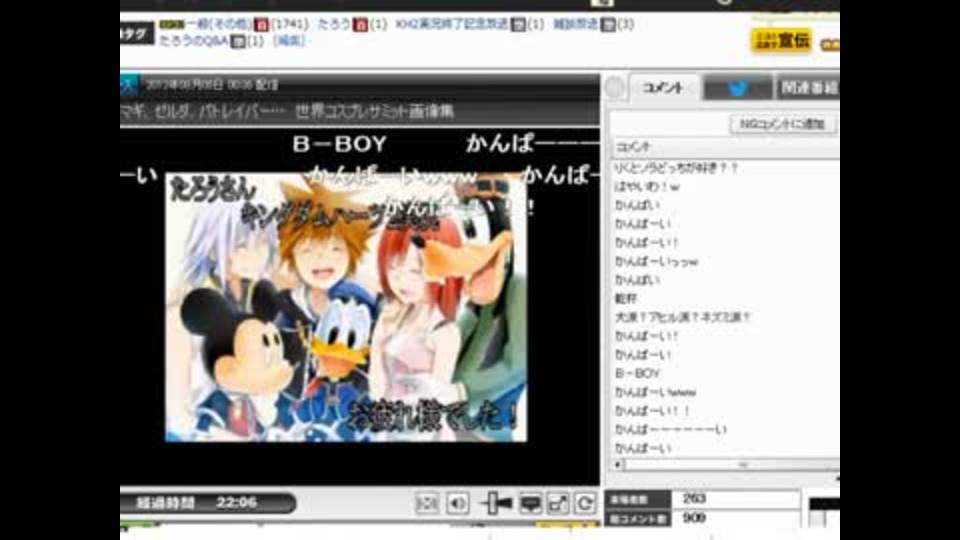Open the Twitter bird tab
This screenshot has height=540, width=960.
point(738,88)
